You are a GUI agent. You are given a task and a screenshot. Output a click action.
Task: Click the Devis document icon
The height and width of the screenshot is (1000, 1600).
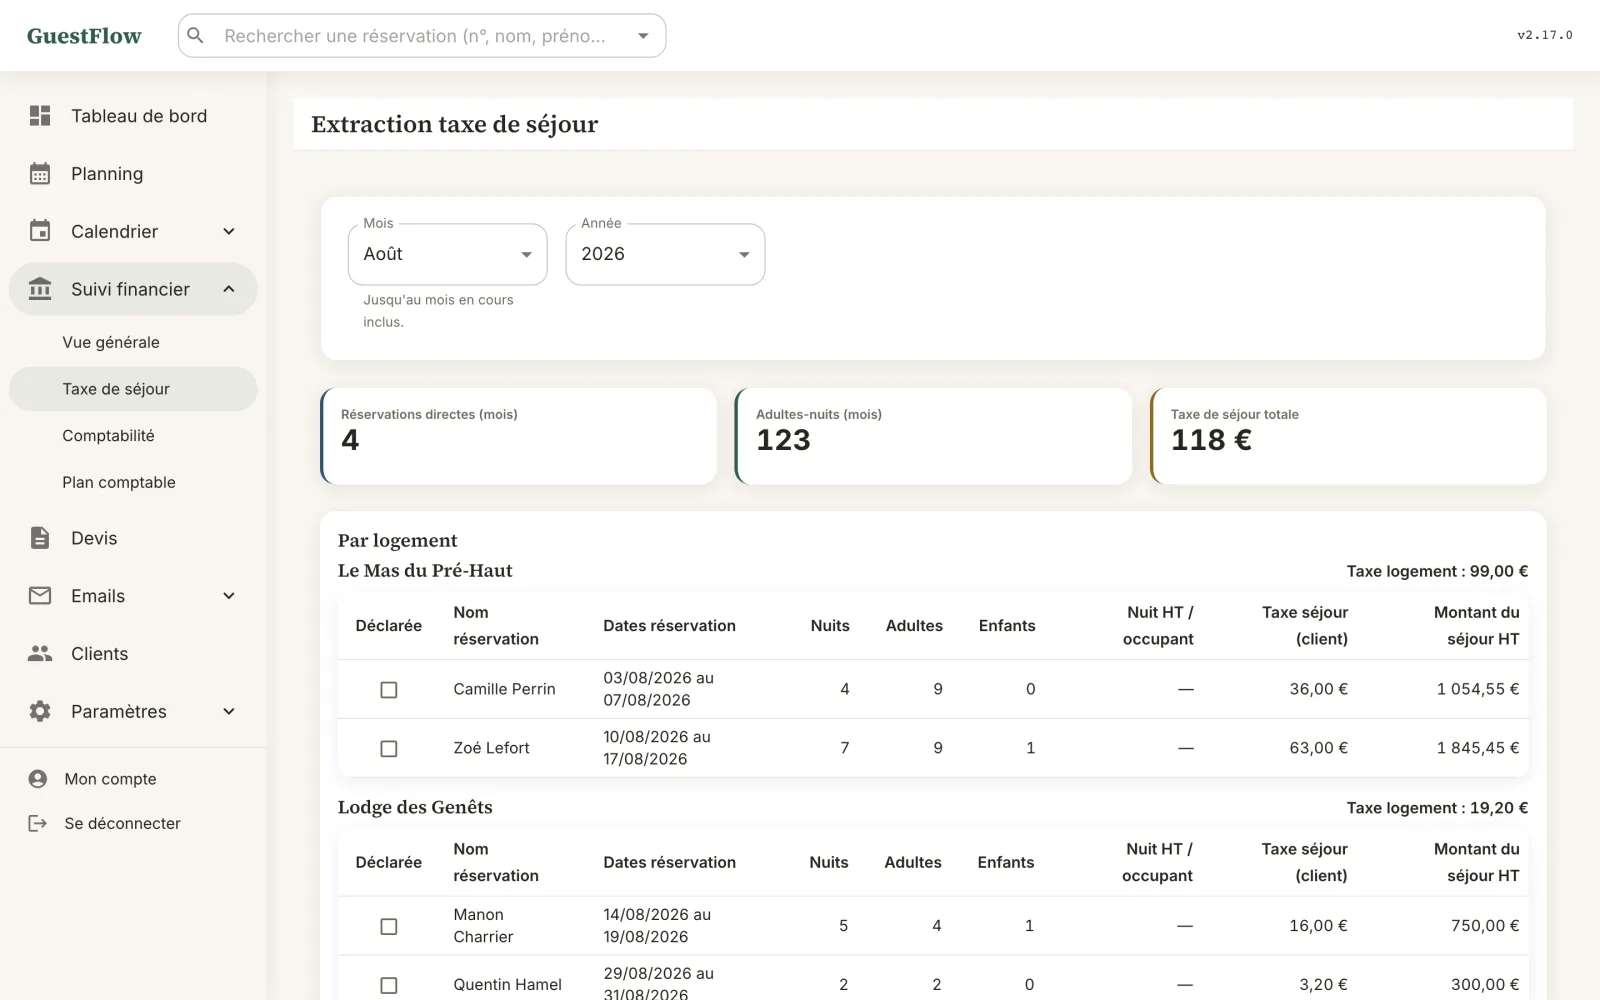40,538
